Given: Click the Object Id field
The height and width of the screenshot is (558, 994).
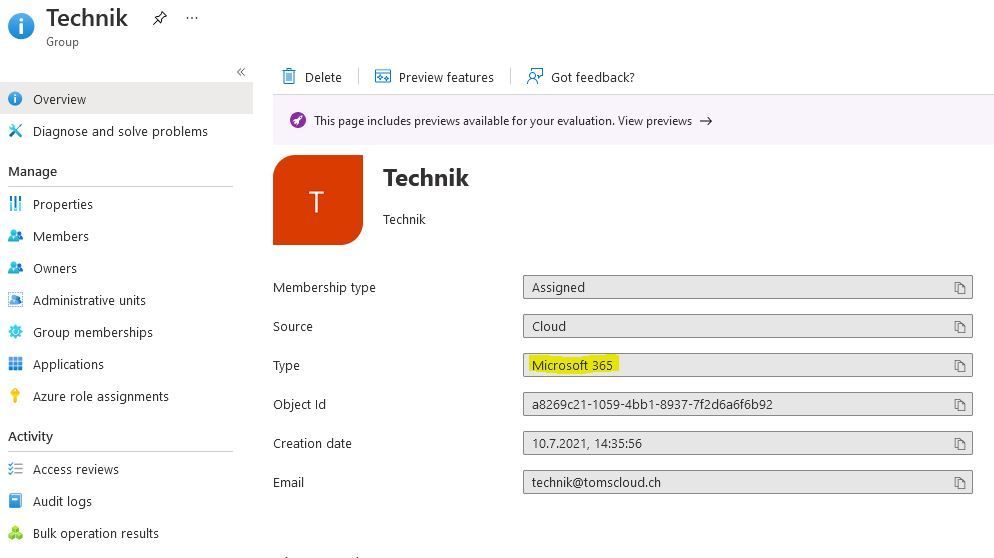Looking at the screenshot, I should point(747,404).
